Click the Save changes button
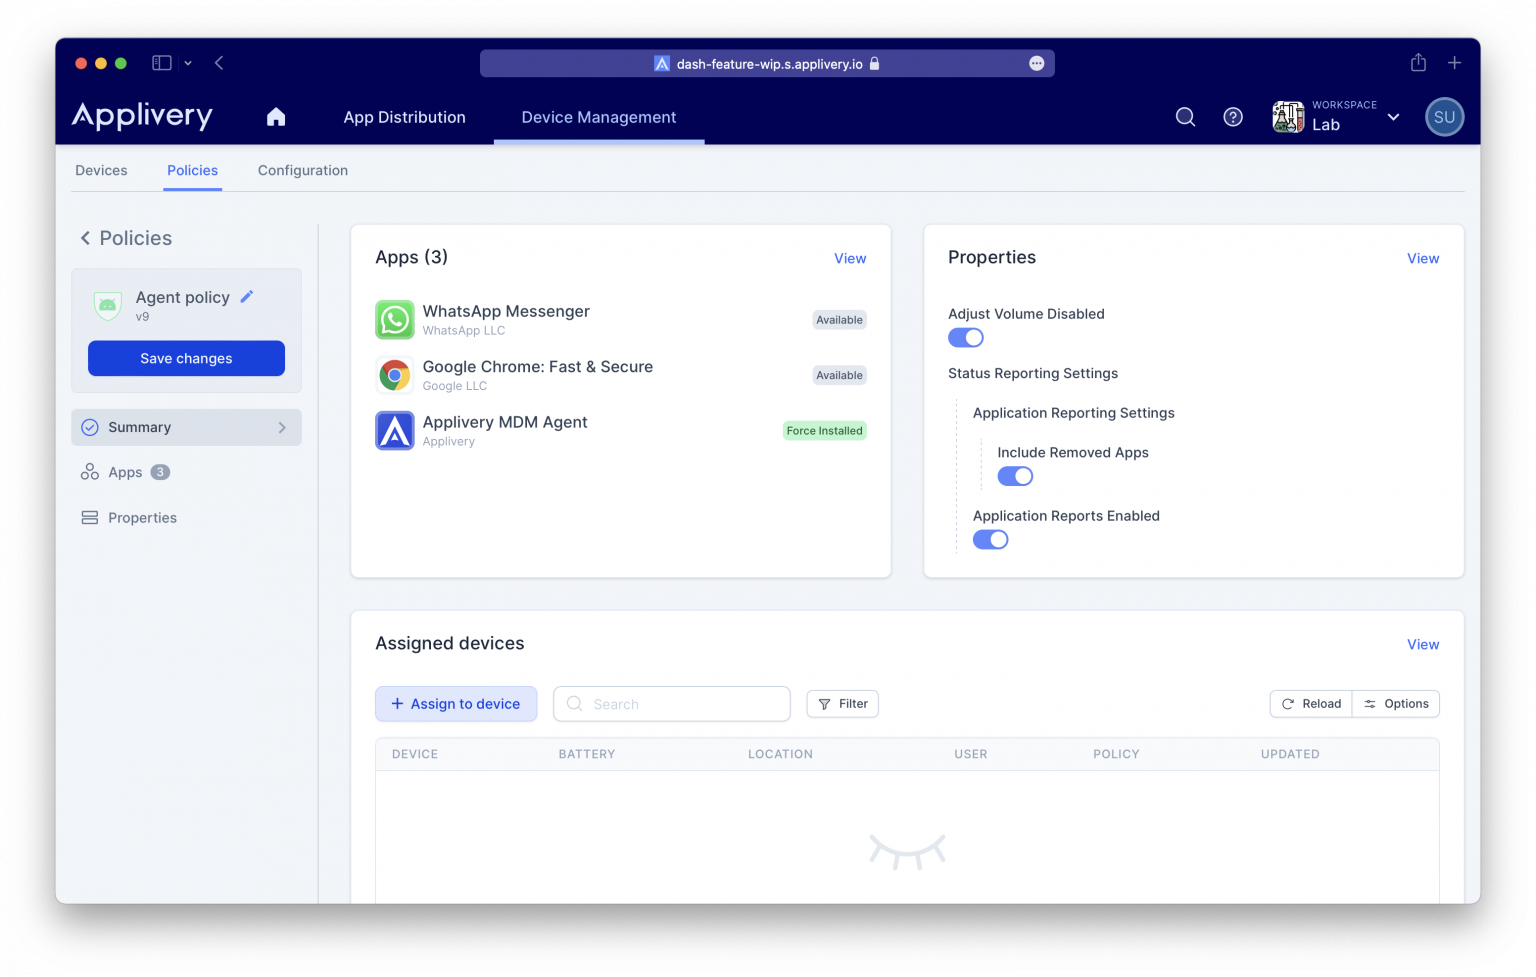1536x977 pixels. click(186, 358)
